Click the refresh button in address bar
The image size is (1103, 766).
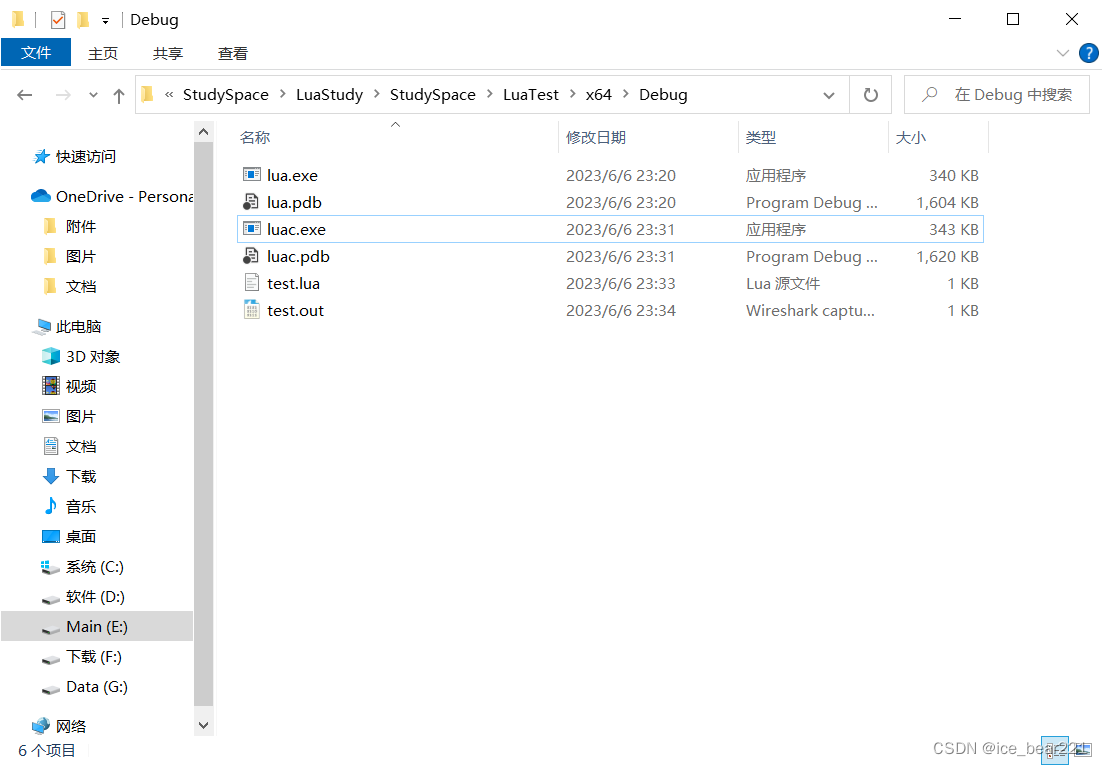[870, 94]
